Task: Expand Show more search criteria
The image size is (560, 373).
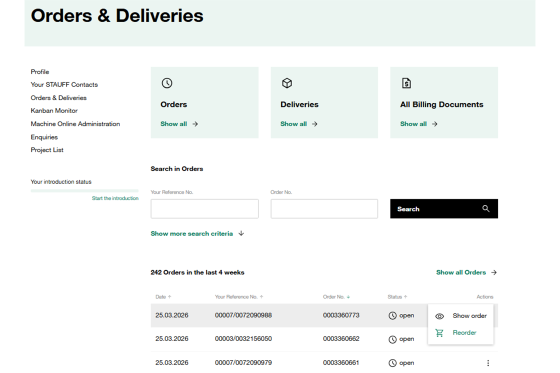Action: tap(197, 234)
